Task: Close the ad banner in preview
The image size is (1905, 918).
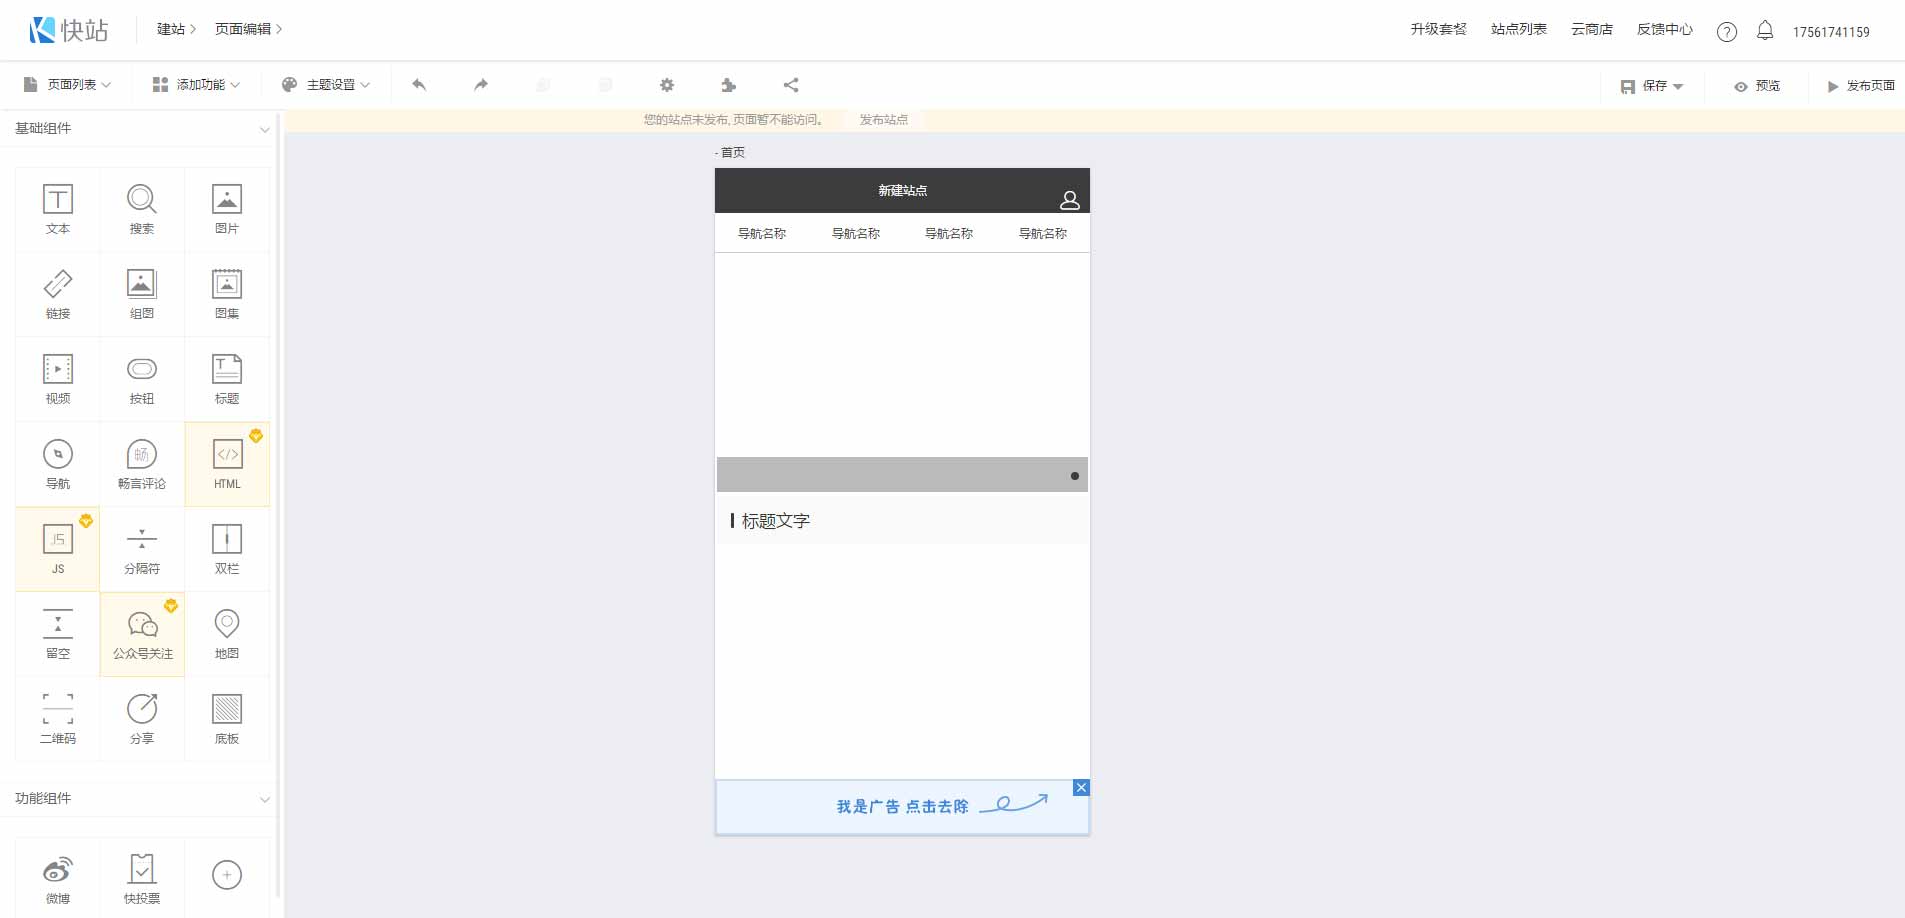Action: 1081,787
